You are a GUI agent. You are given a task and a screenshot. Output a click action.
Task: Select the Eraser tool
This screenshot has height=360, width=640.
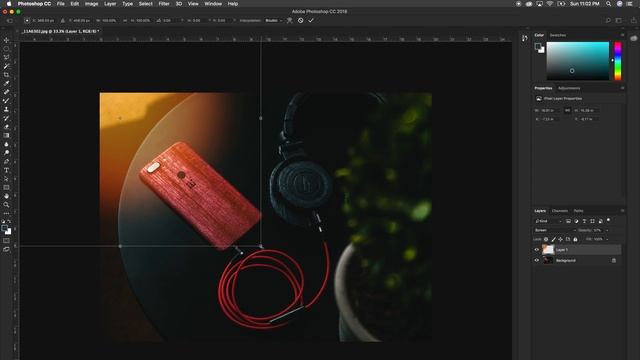click(x=6, y=127)
